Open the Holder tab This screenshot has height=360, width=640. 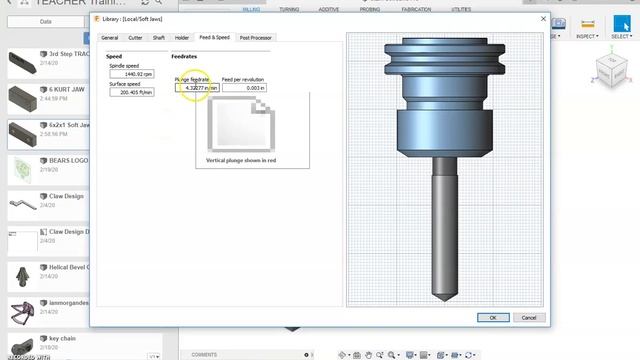[182, 38]
